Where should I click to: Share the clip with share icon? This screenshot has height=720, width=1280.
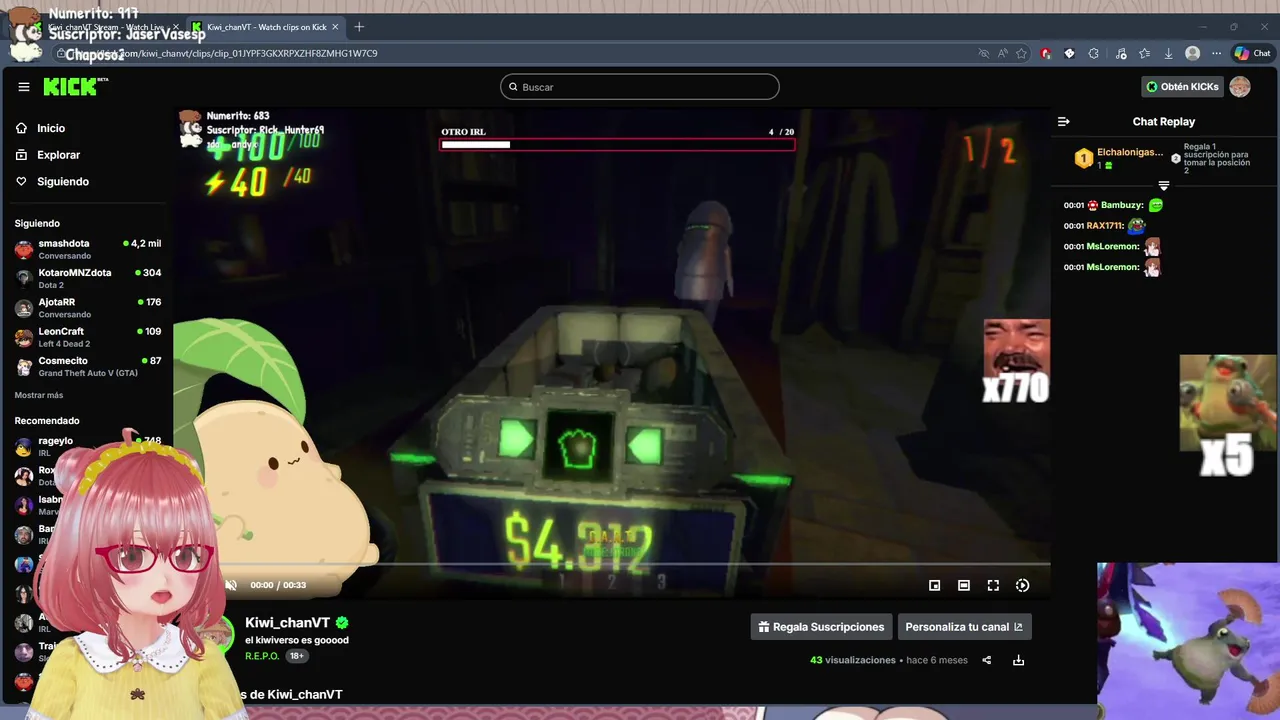click(986, 660)
